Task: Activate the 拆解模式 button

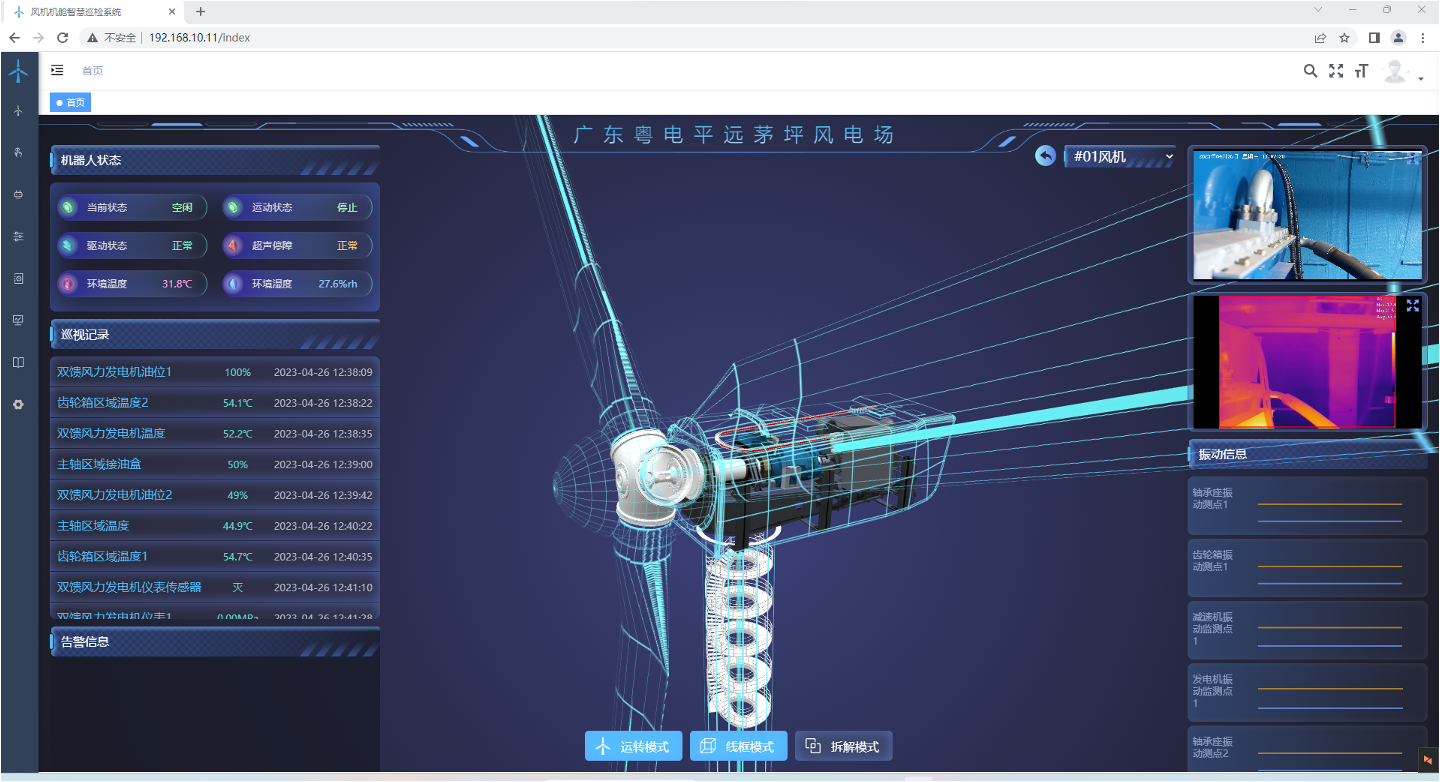Action: tap(844, 746)
